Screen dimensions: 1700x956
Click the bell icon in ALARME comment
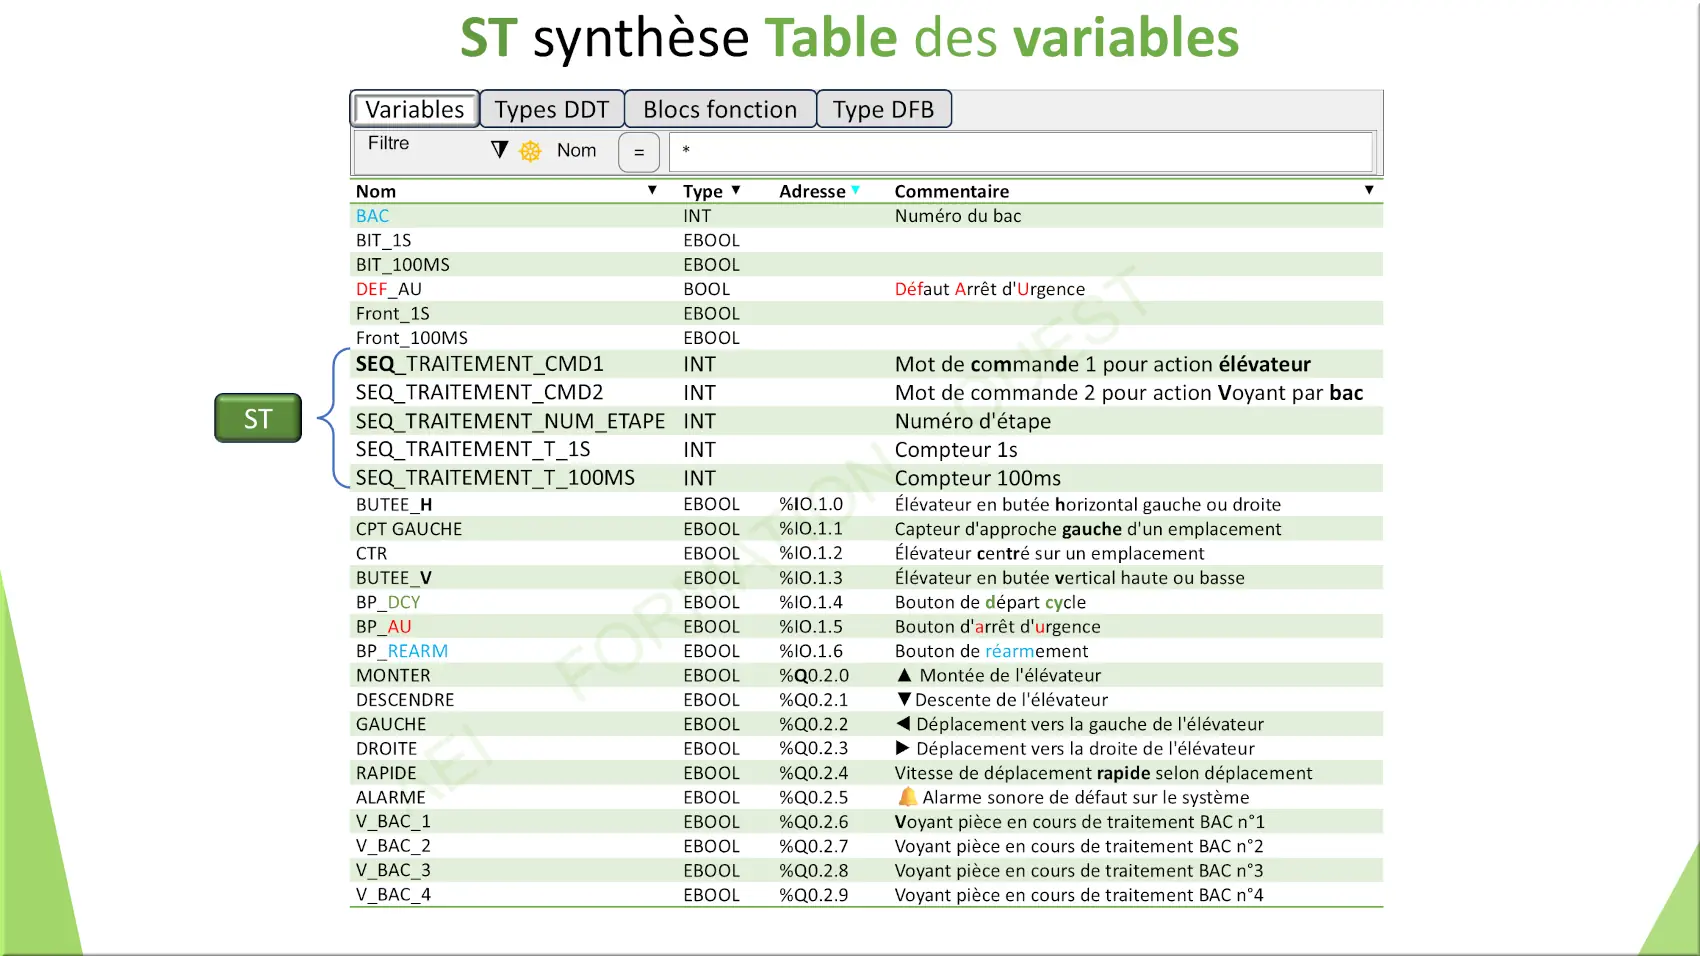pyautogui.click(x=907, y=797)
